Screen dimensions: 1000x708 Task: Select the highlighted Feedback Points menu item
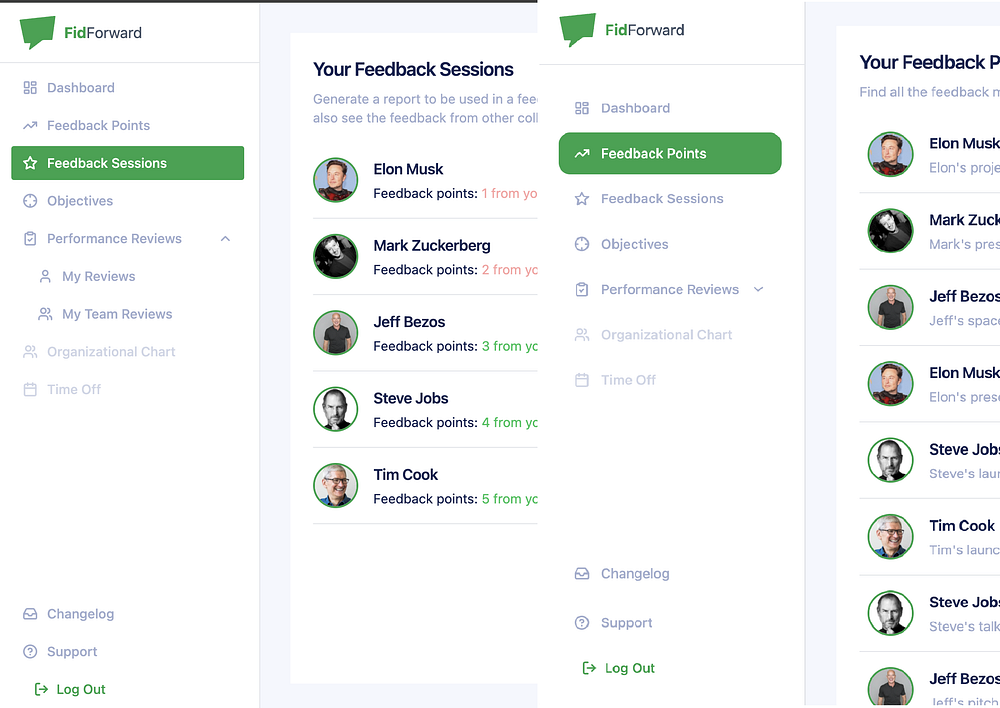coord(670,154)
